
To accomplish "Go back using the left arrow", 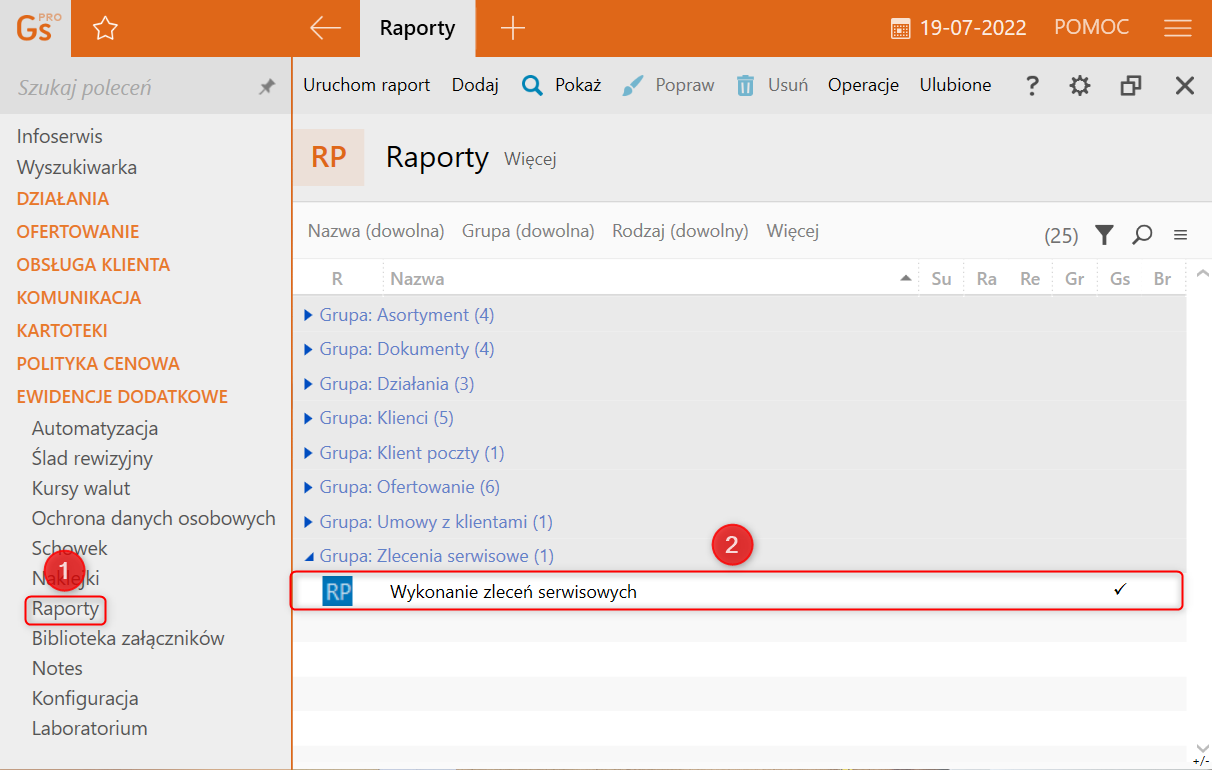I will click(x=325, y=28).
